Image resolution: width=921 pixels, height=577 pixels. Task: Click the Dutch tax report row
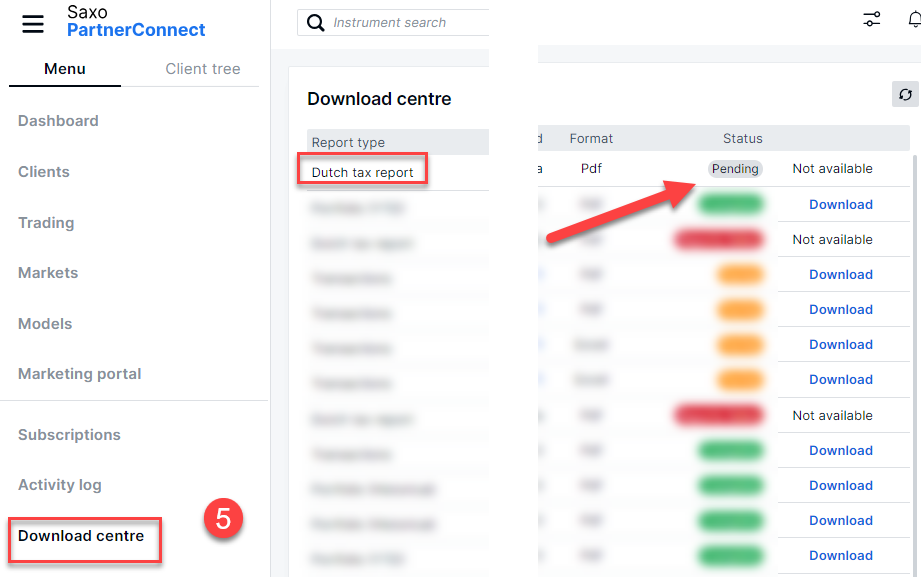[362, 172]
